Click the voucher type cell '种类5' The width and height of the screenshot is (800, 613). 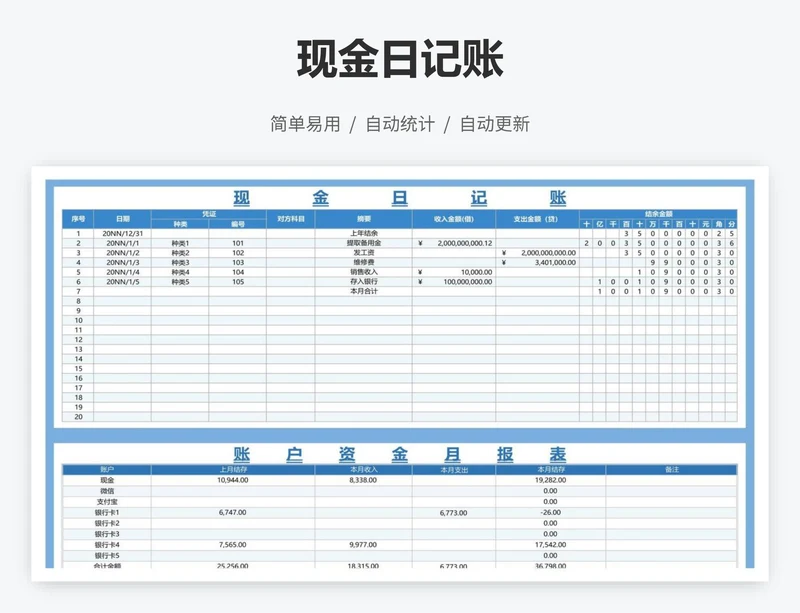coord(180,282)
